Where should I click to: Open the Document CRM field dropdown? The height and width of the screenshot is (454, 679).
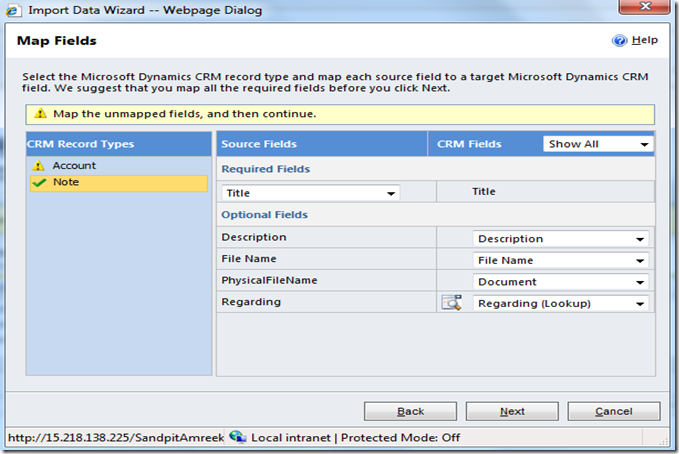560,282
